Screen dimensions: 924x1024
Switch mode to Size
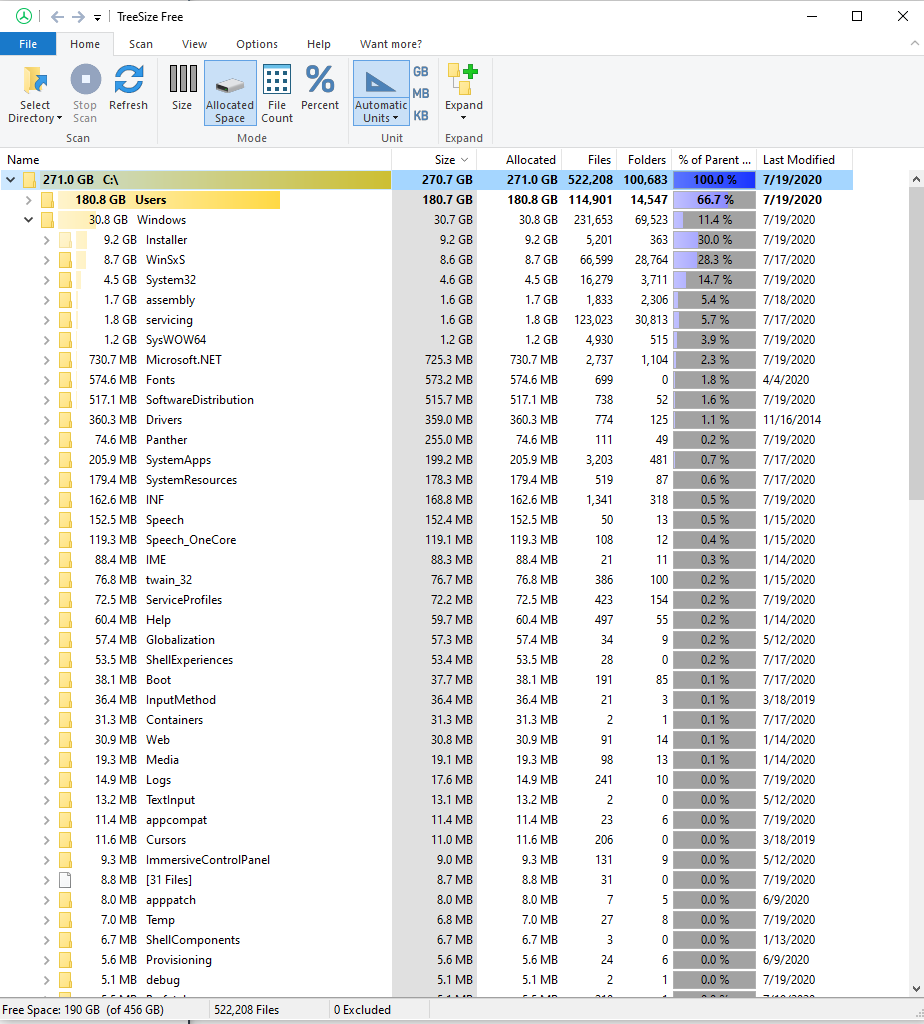click(x=182, y=88)
